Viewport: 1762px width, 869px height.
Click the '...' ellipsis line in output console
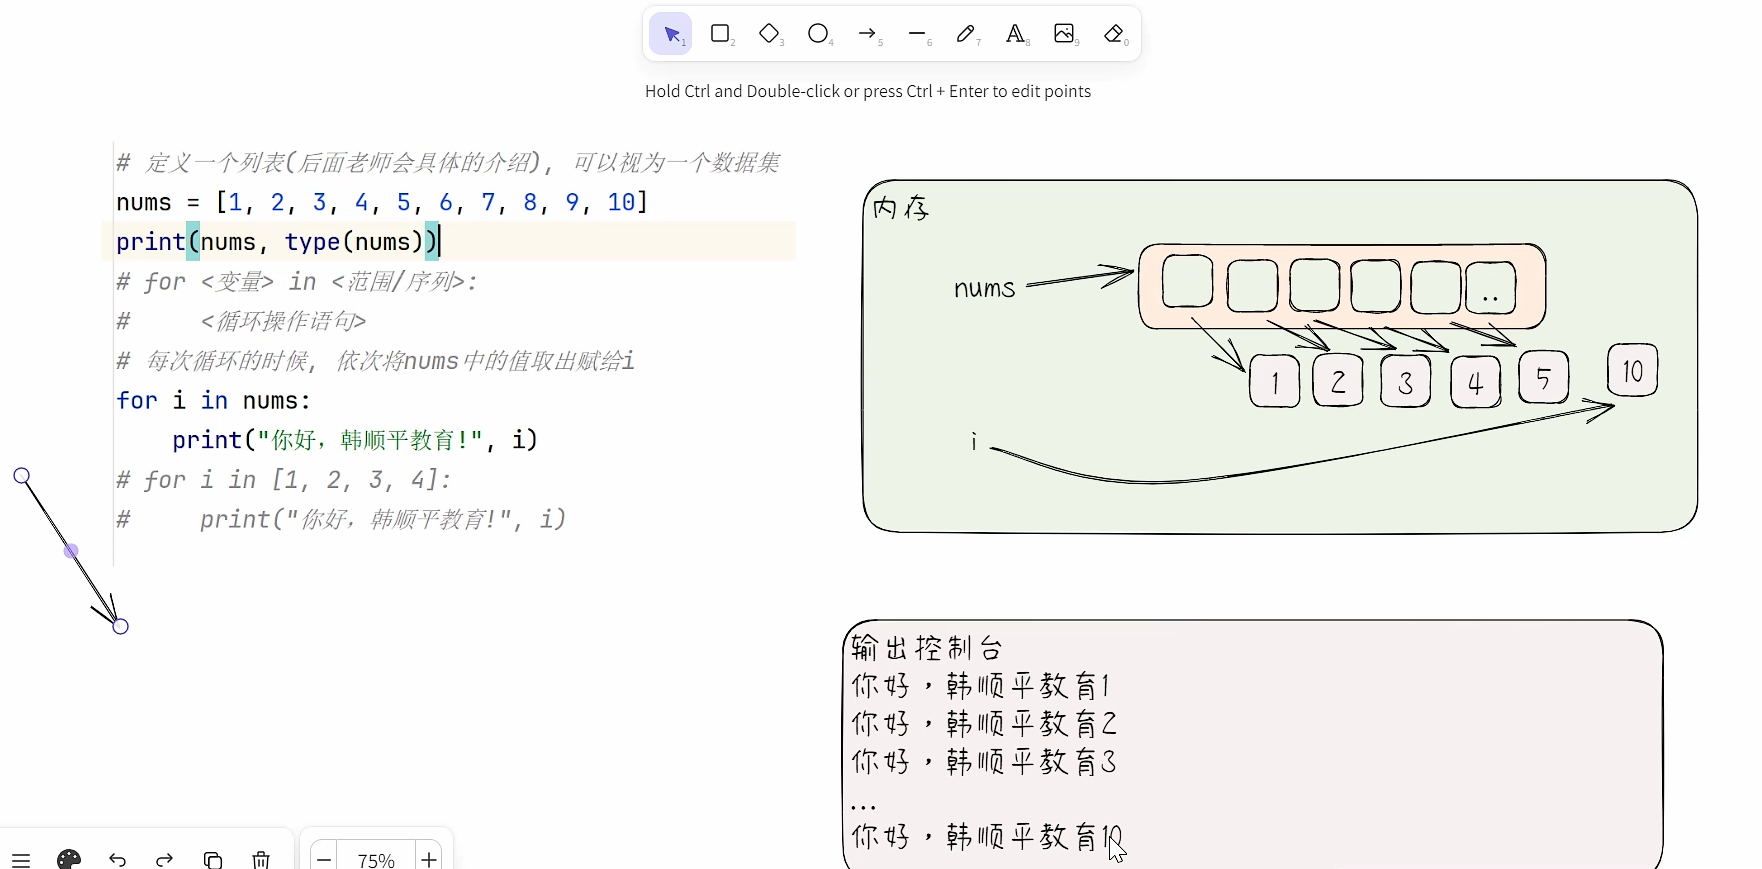tap(863, 806)
